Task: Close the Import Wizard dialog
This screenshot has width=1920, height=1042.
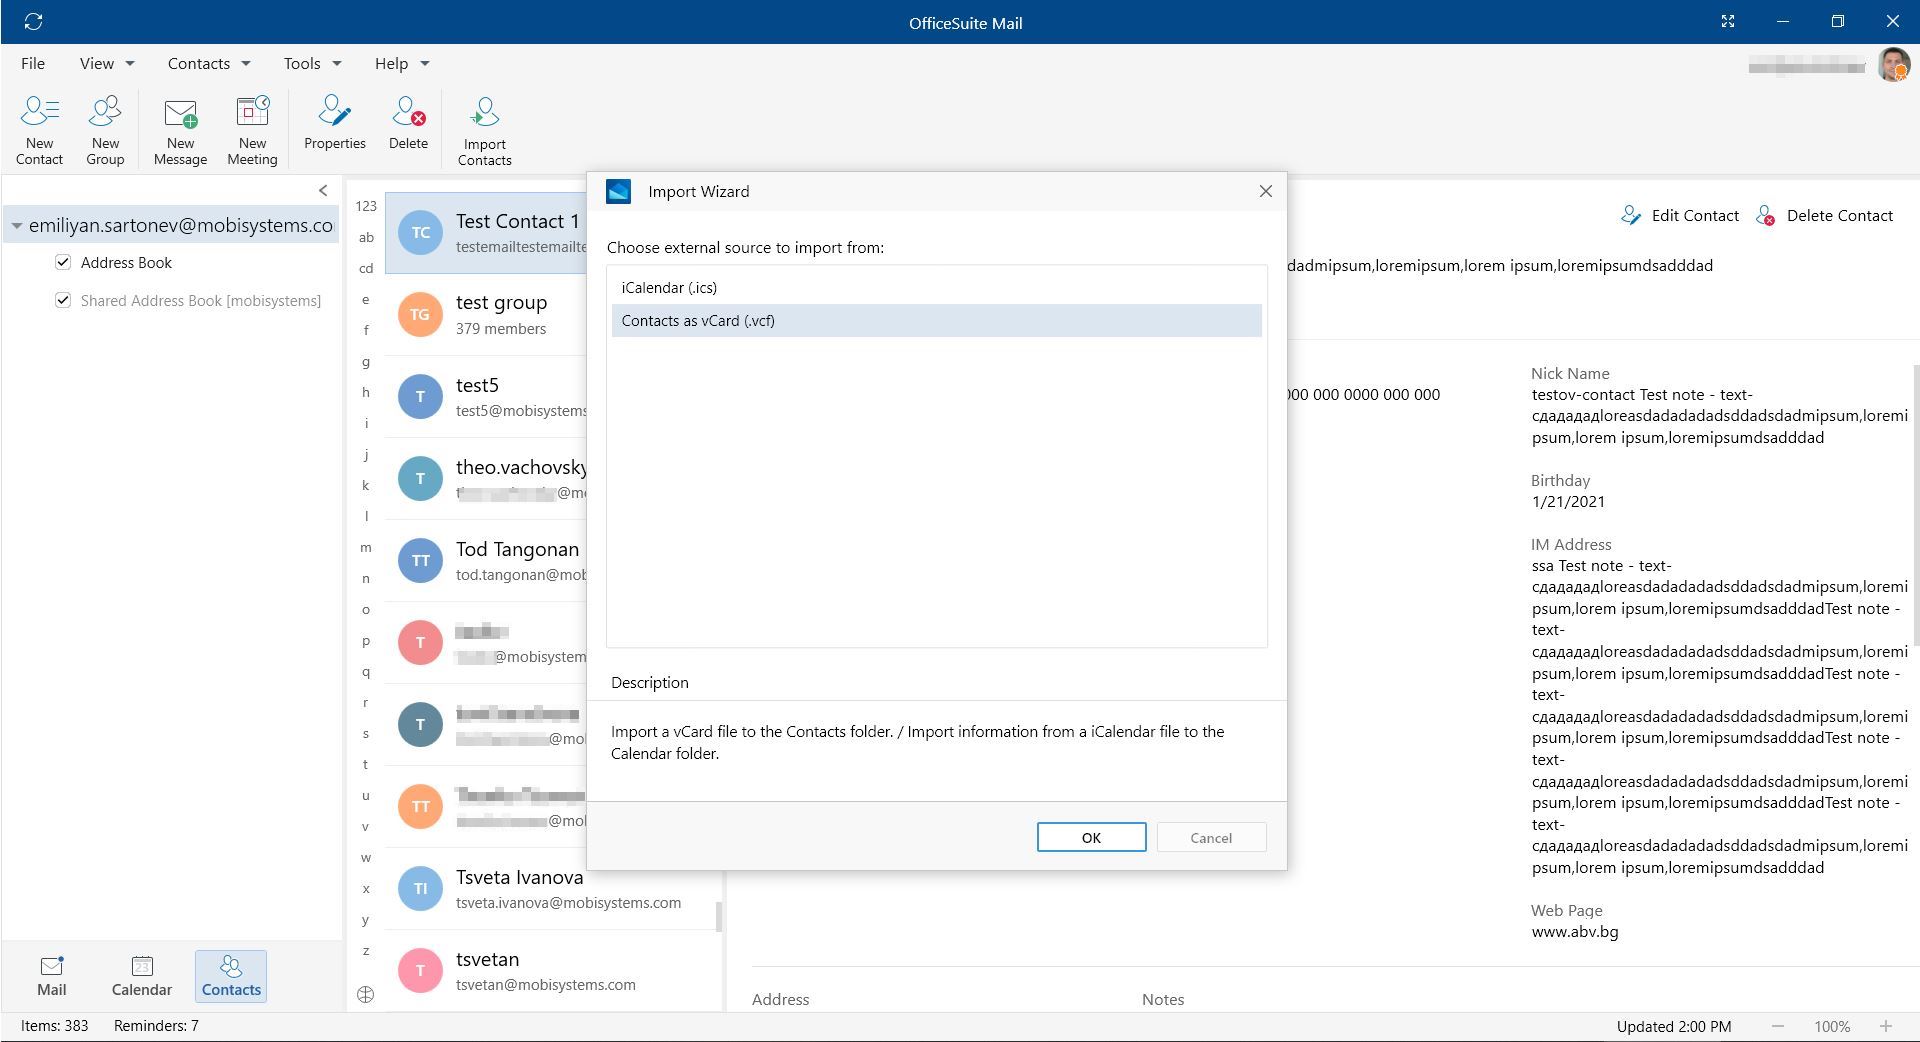Action: tap(1265, 191)
